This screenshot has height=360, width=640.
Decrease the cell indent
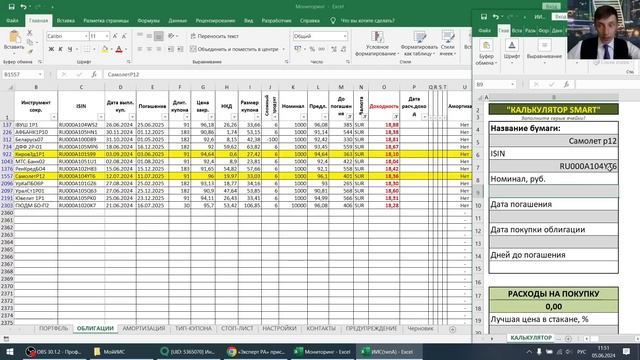171,49
